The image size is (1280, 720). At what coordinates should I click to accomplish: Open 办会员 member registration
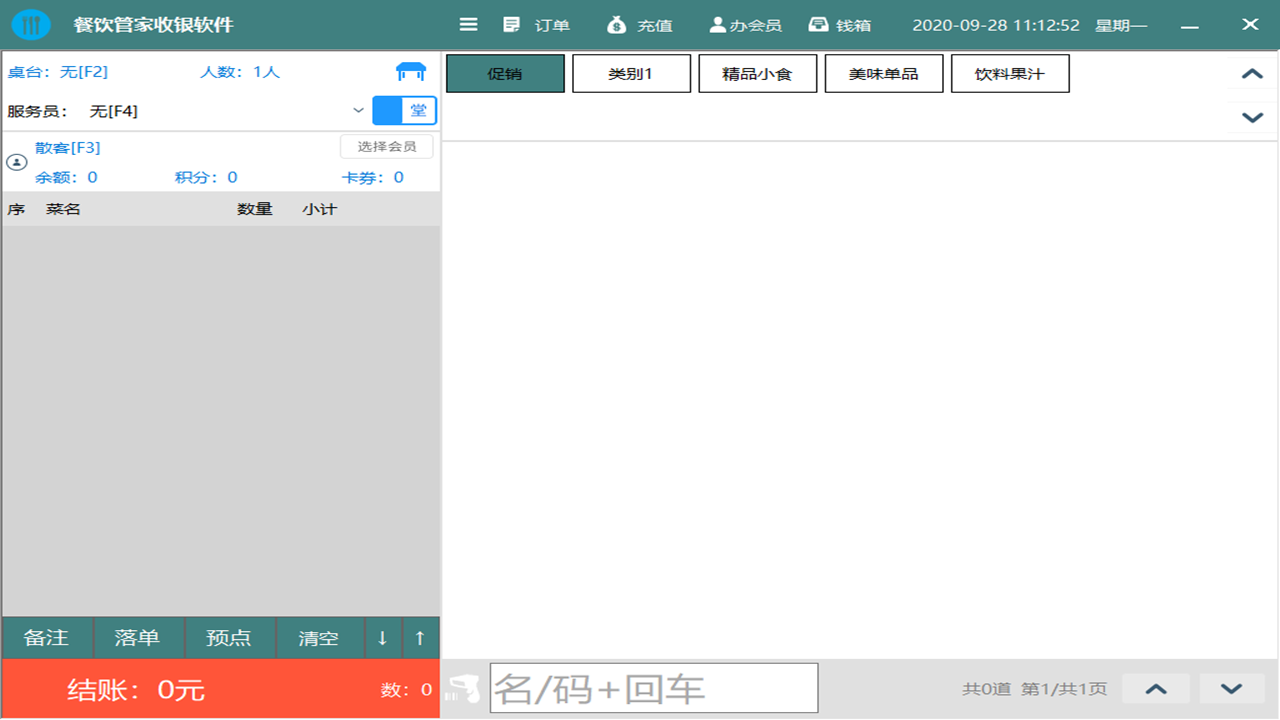pos(745,25)
